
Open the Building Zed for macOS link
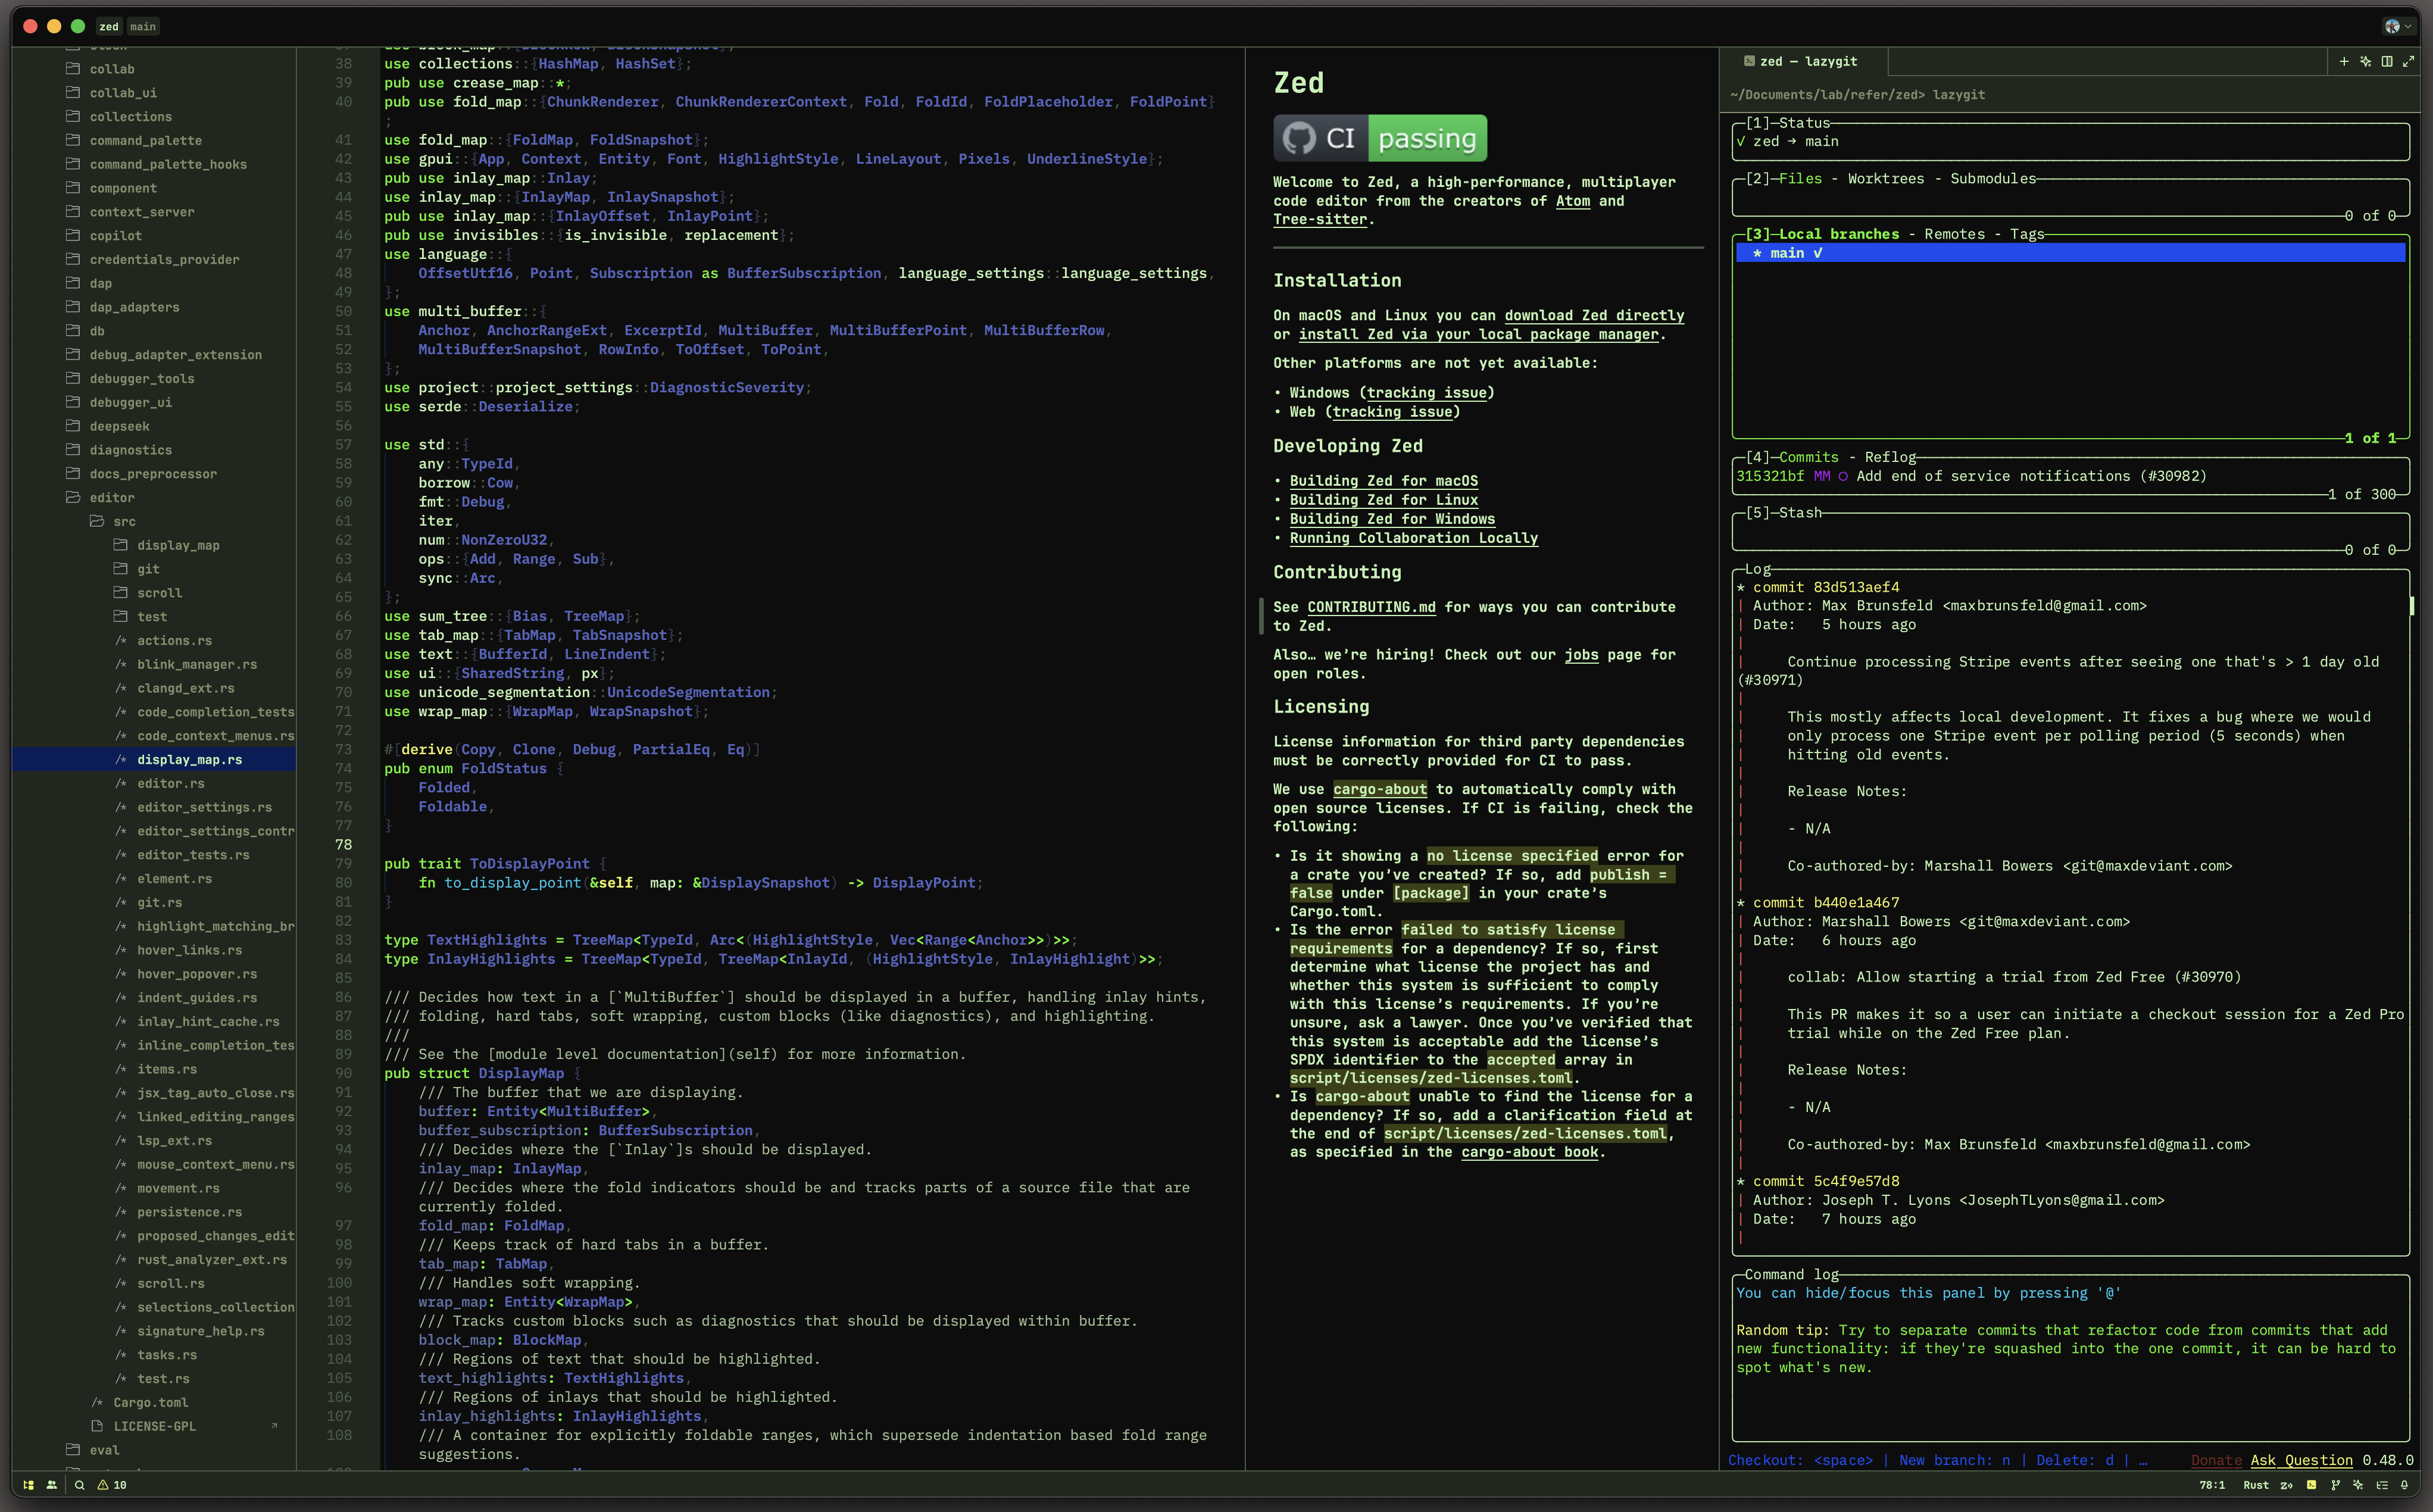click(x=1383, y=481)
